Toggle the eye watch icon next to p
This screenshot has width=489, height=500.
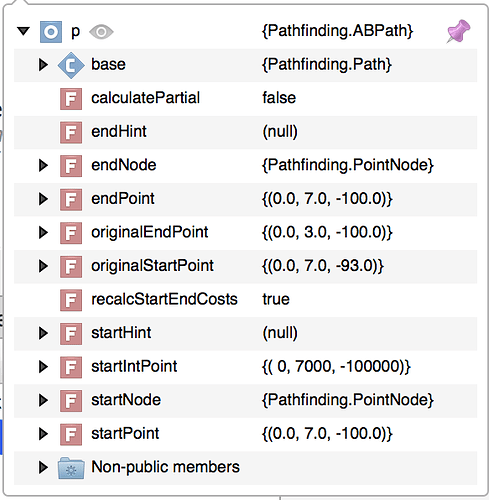[x=101, y=32]
